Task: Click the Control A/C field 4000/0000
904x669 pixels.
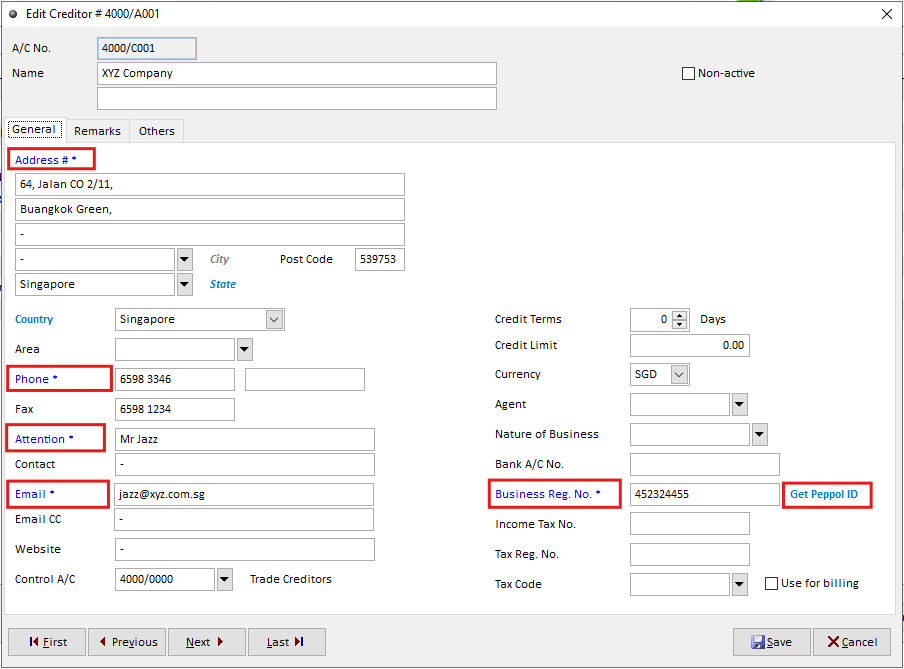Action: click(165, 580)
